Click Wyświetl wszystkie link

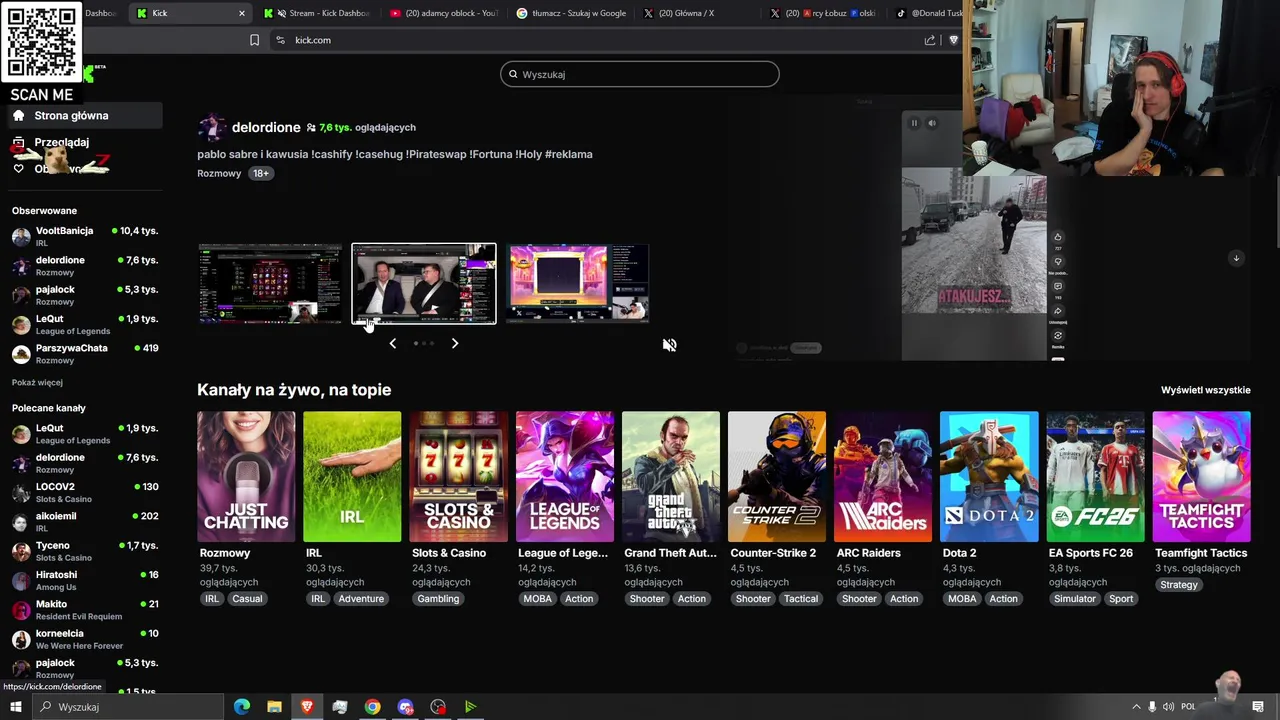(1205, 390)
